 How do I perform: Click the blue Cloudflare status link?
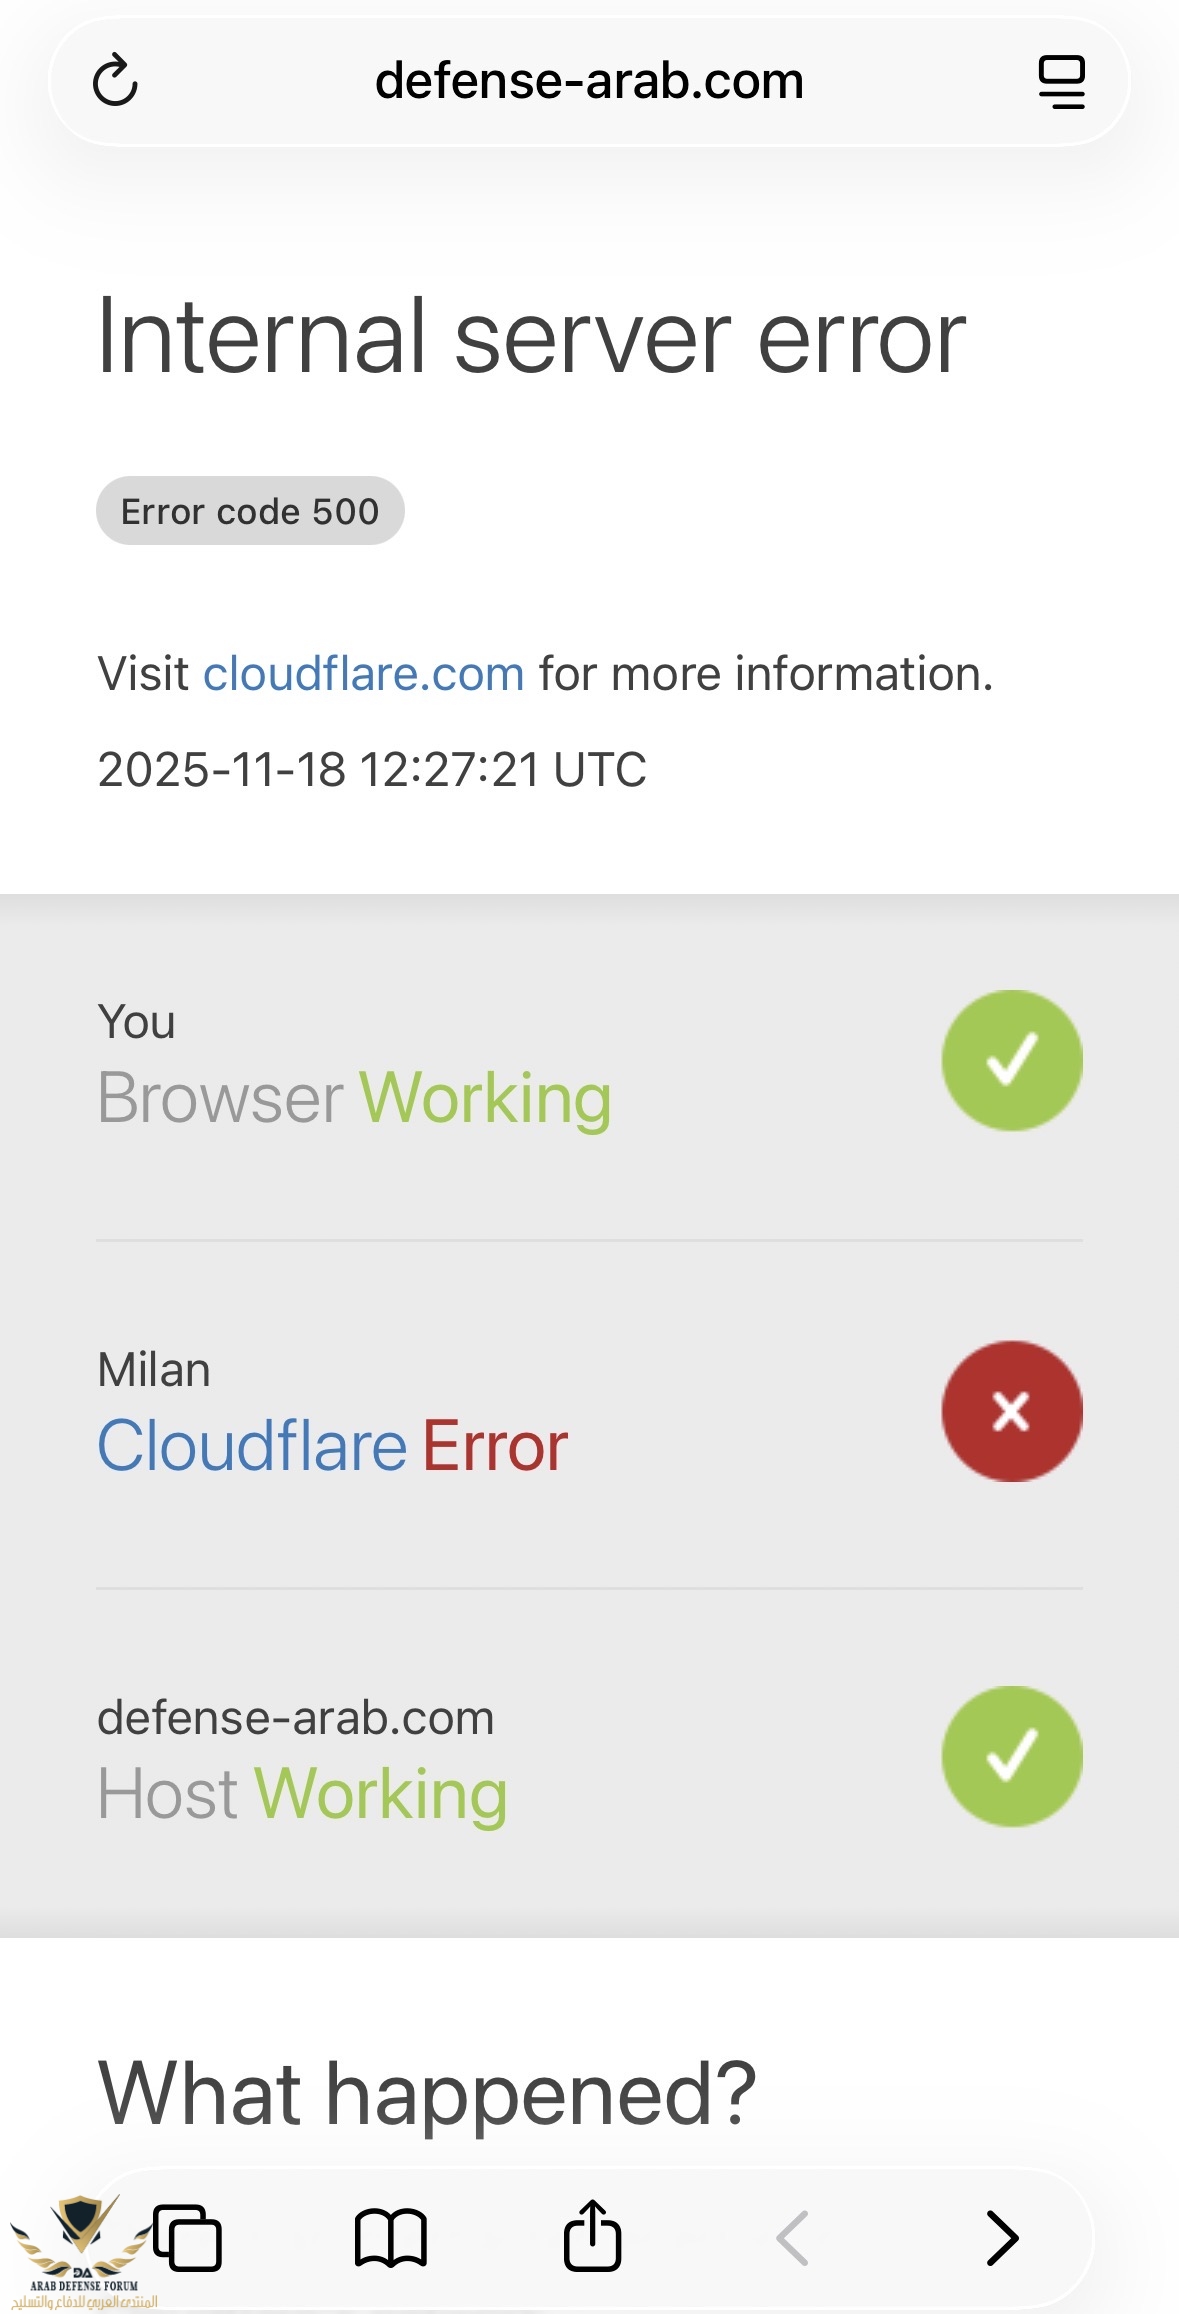click(252, 1446)
